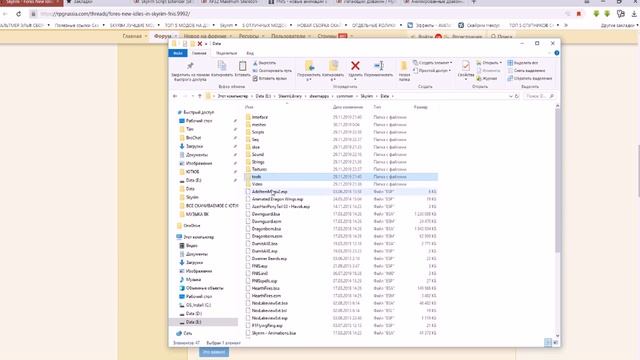The height and width of the screenshot is (360, 640).
Task: Open the recent locations dropdown arrow
Action: click(193, 96)
